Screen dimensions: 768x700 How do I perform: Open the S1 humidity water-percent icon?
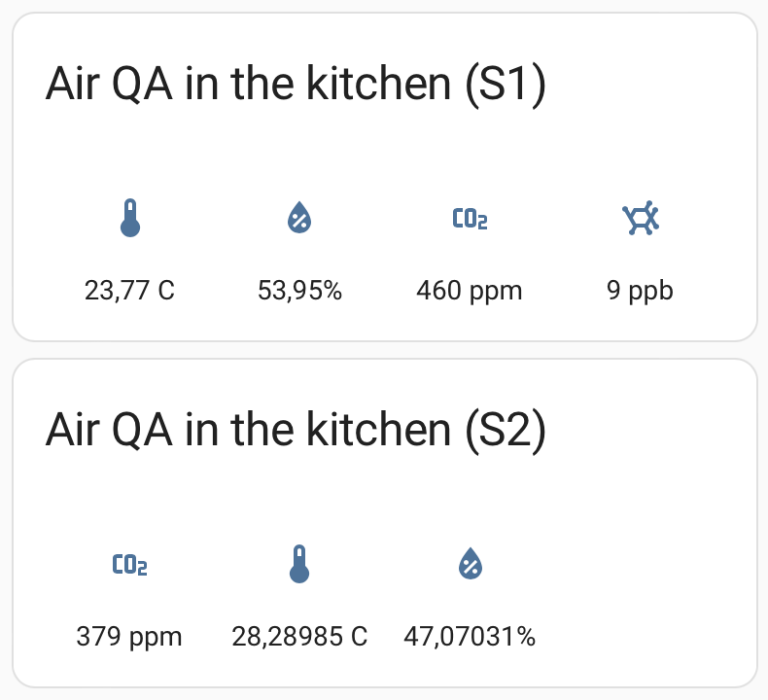[299, 217]
